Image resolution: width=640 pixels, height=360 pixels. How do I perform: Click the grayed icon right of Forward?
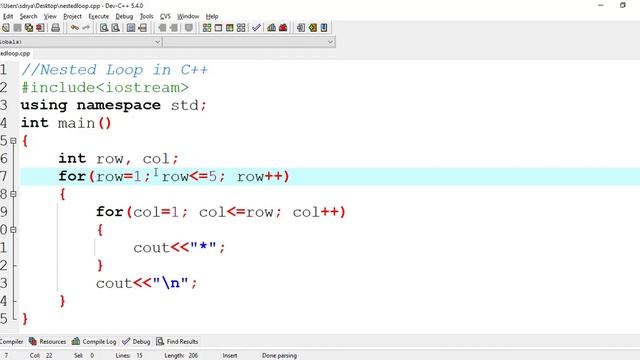point(189,28)
